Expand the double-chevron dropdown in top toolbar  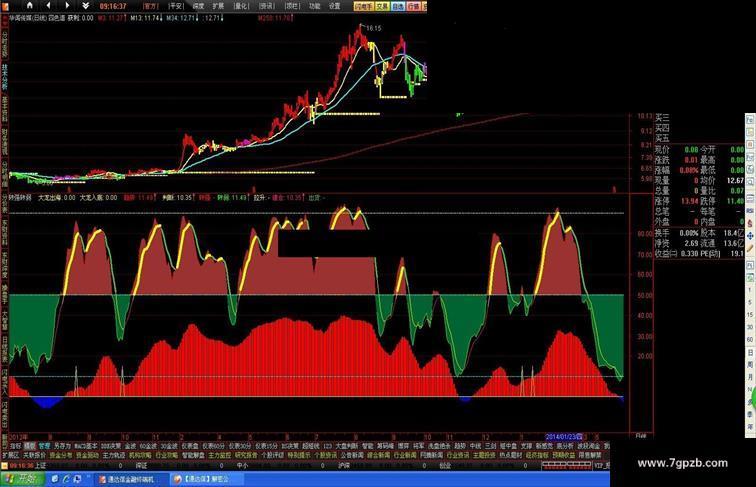(85, 6)
